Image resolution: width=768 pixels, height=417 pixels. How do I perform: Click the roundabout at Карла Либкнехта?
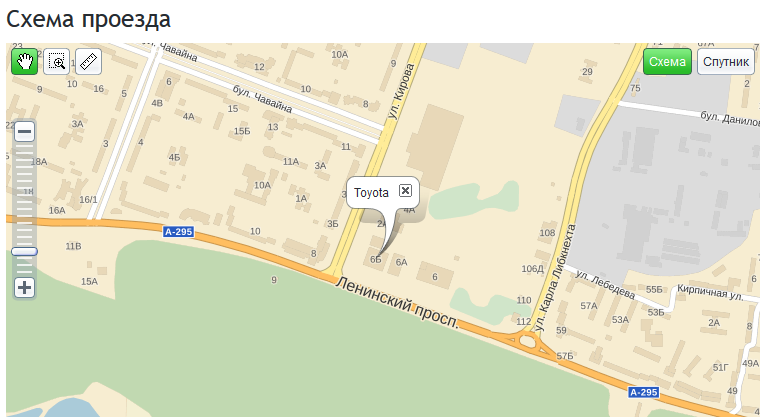[528, 340]
